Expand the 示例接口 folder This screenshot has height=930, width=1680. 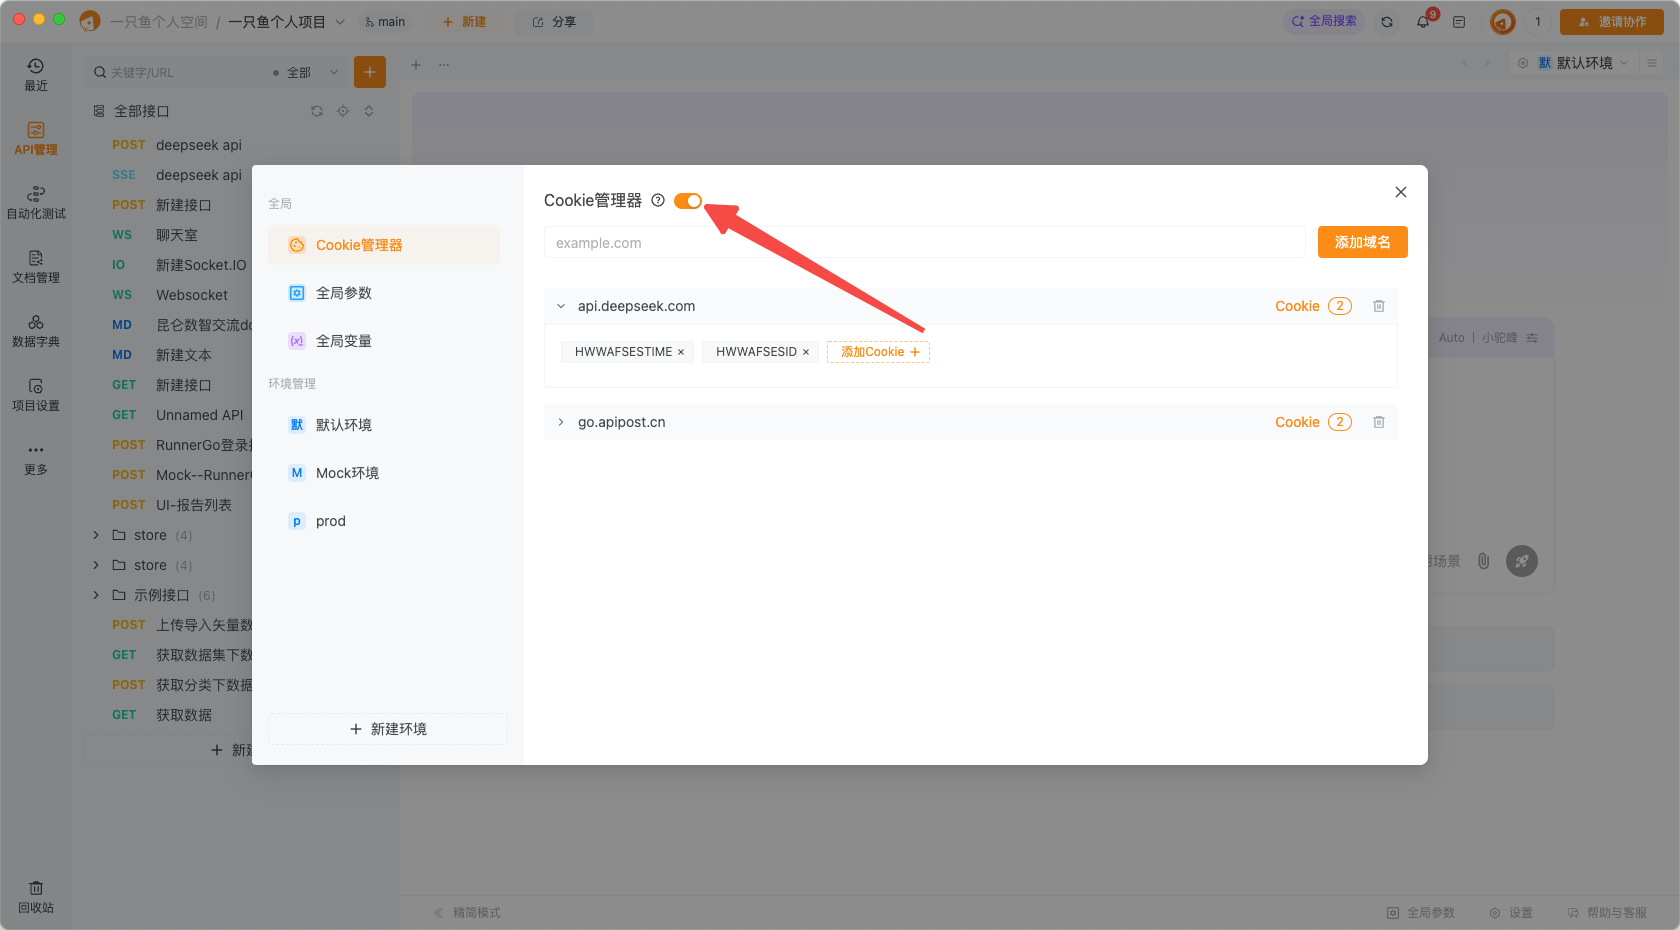[96, 595]
